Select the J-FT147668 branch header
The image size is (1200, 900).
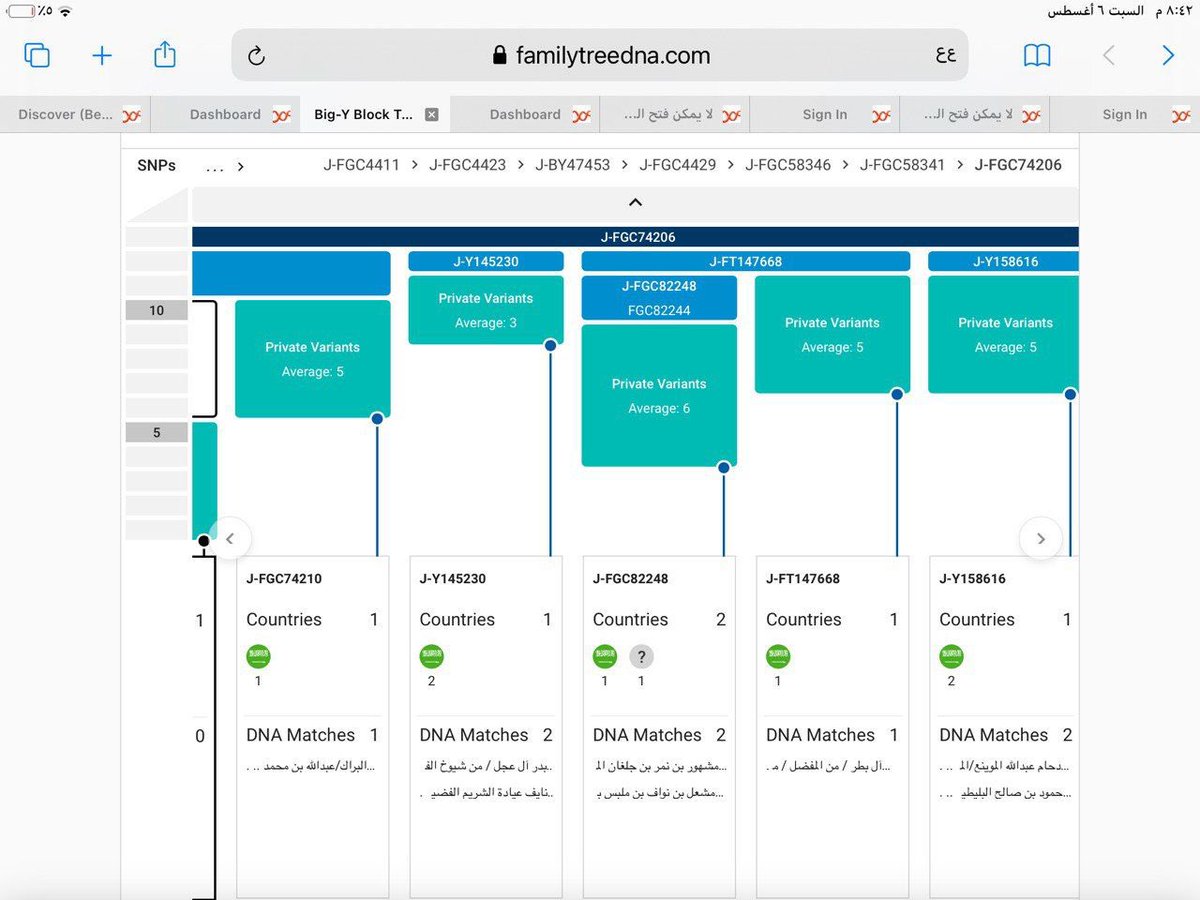[x=746, y=261]
